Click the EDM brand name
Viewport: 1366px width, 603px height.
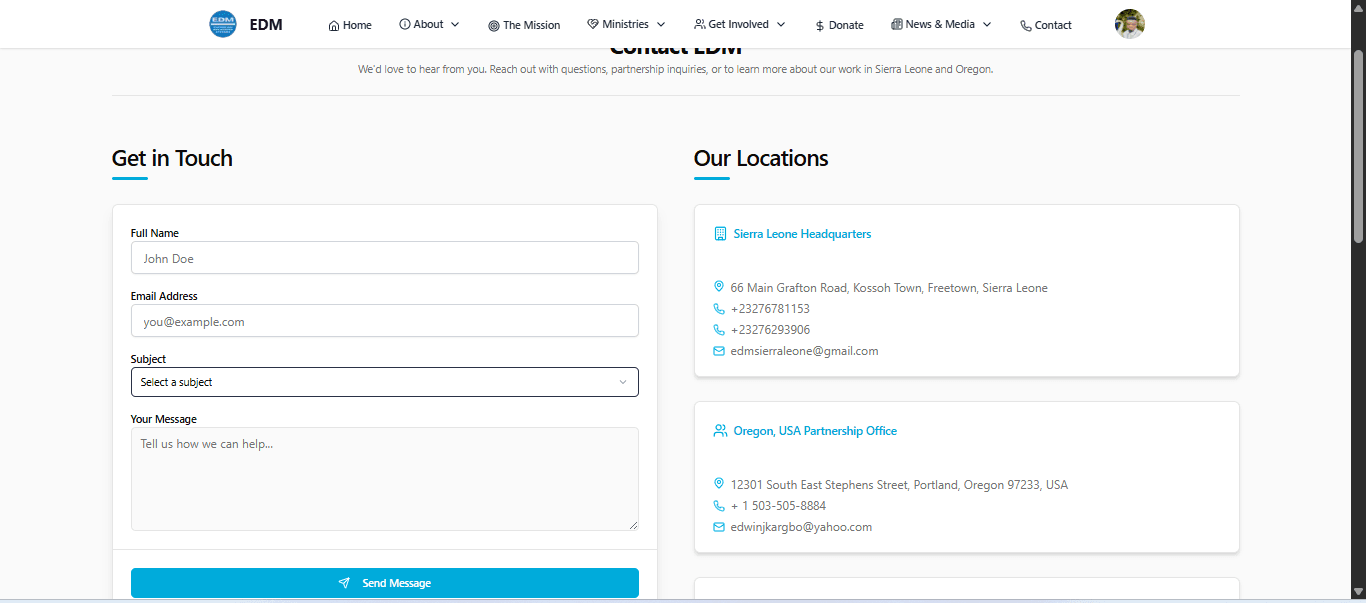click(x=266, y=25)
